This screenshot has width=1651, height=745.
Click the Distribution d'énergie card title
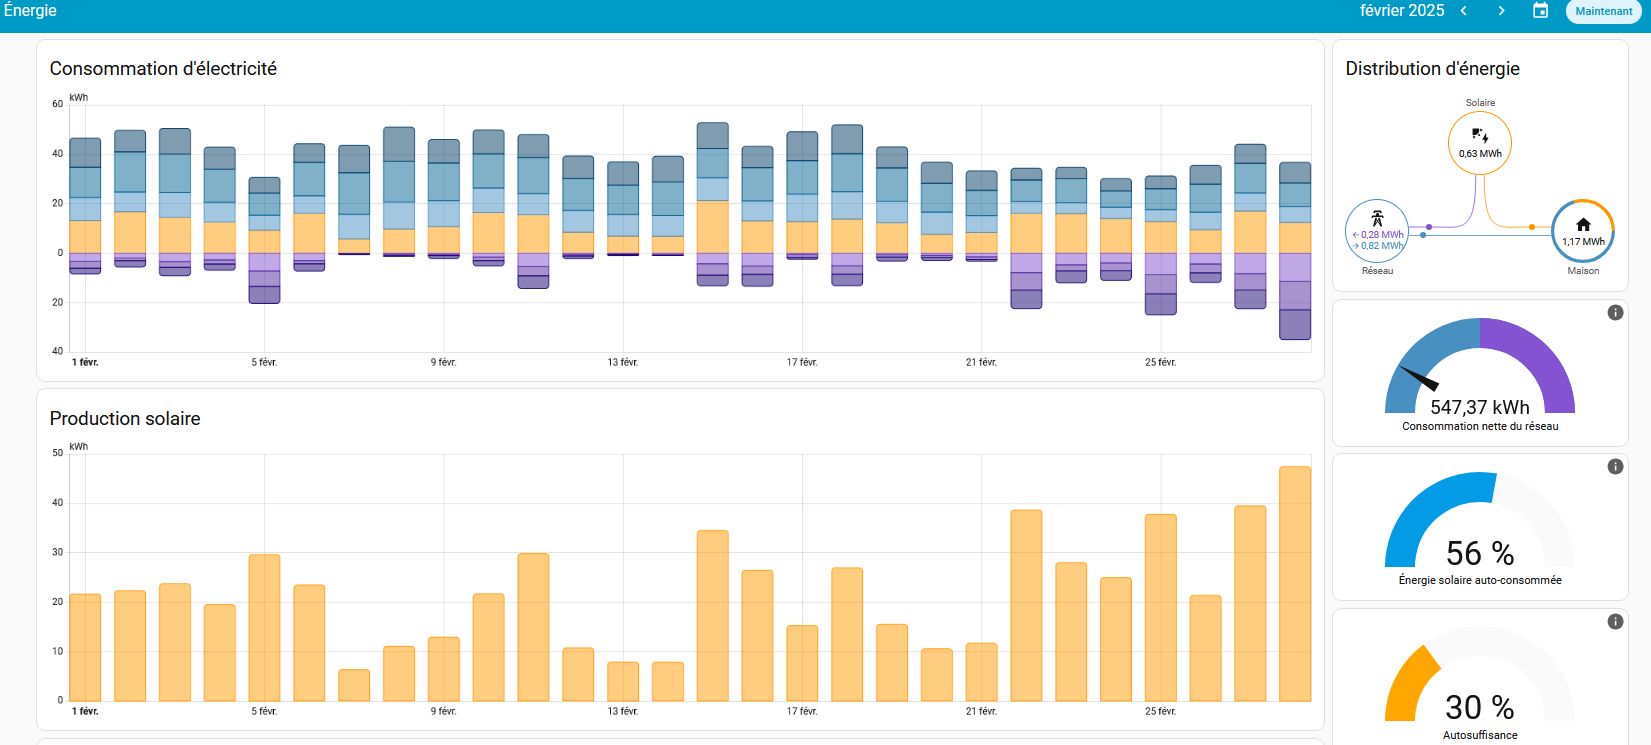[x=1432, y=69]
